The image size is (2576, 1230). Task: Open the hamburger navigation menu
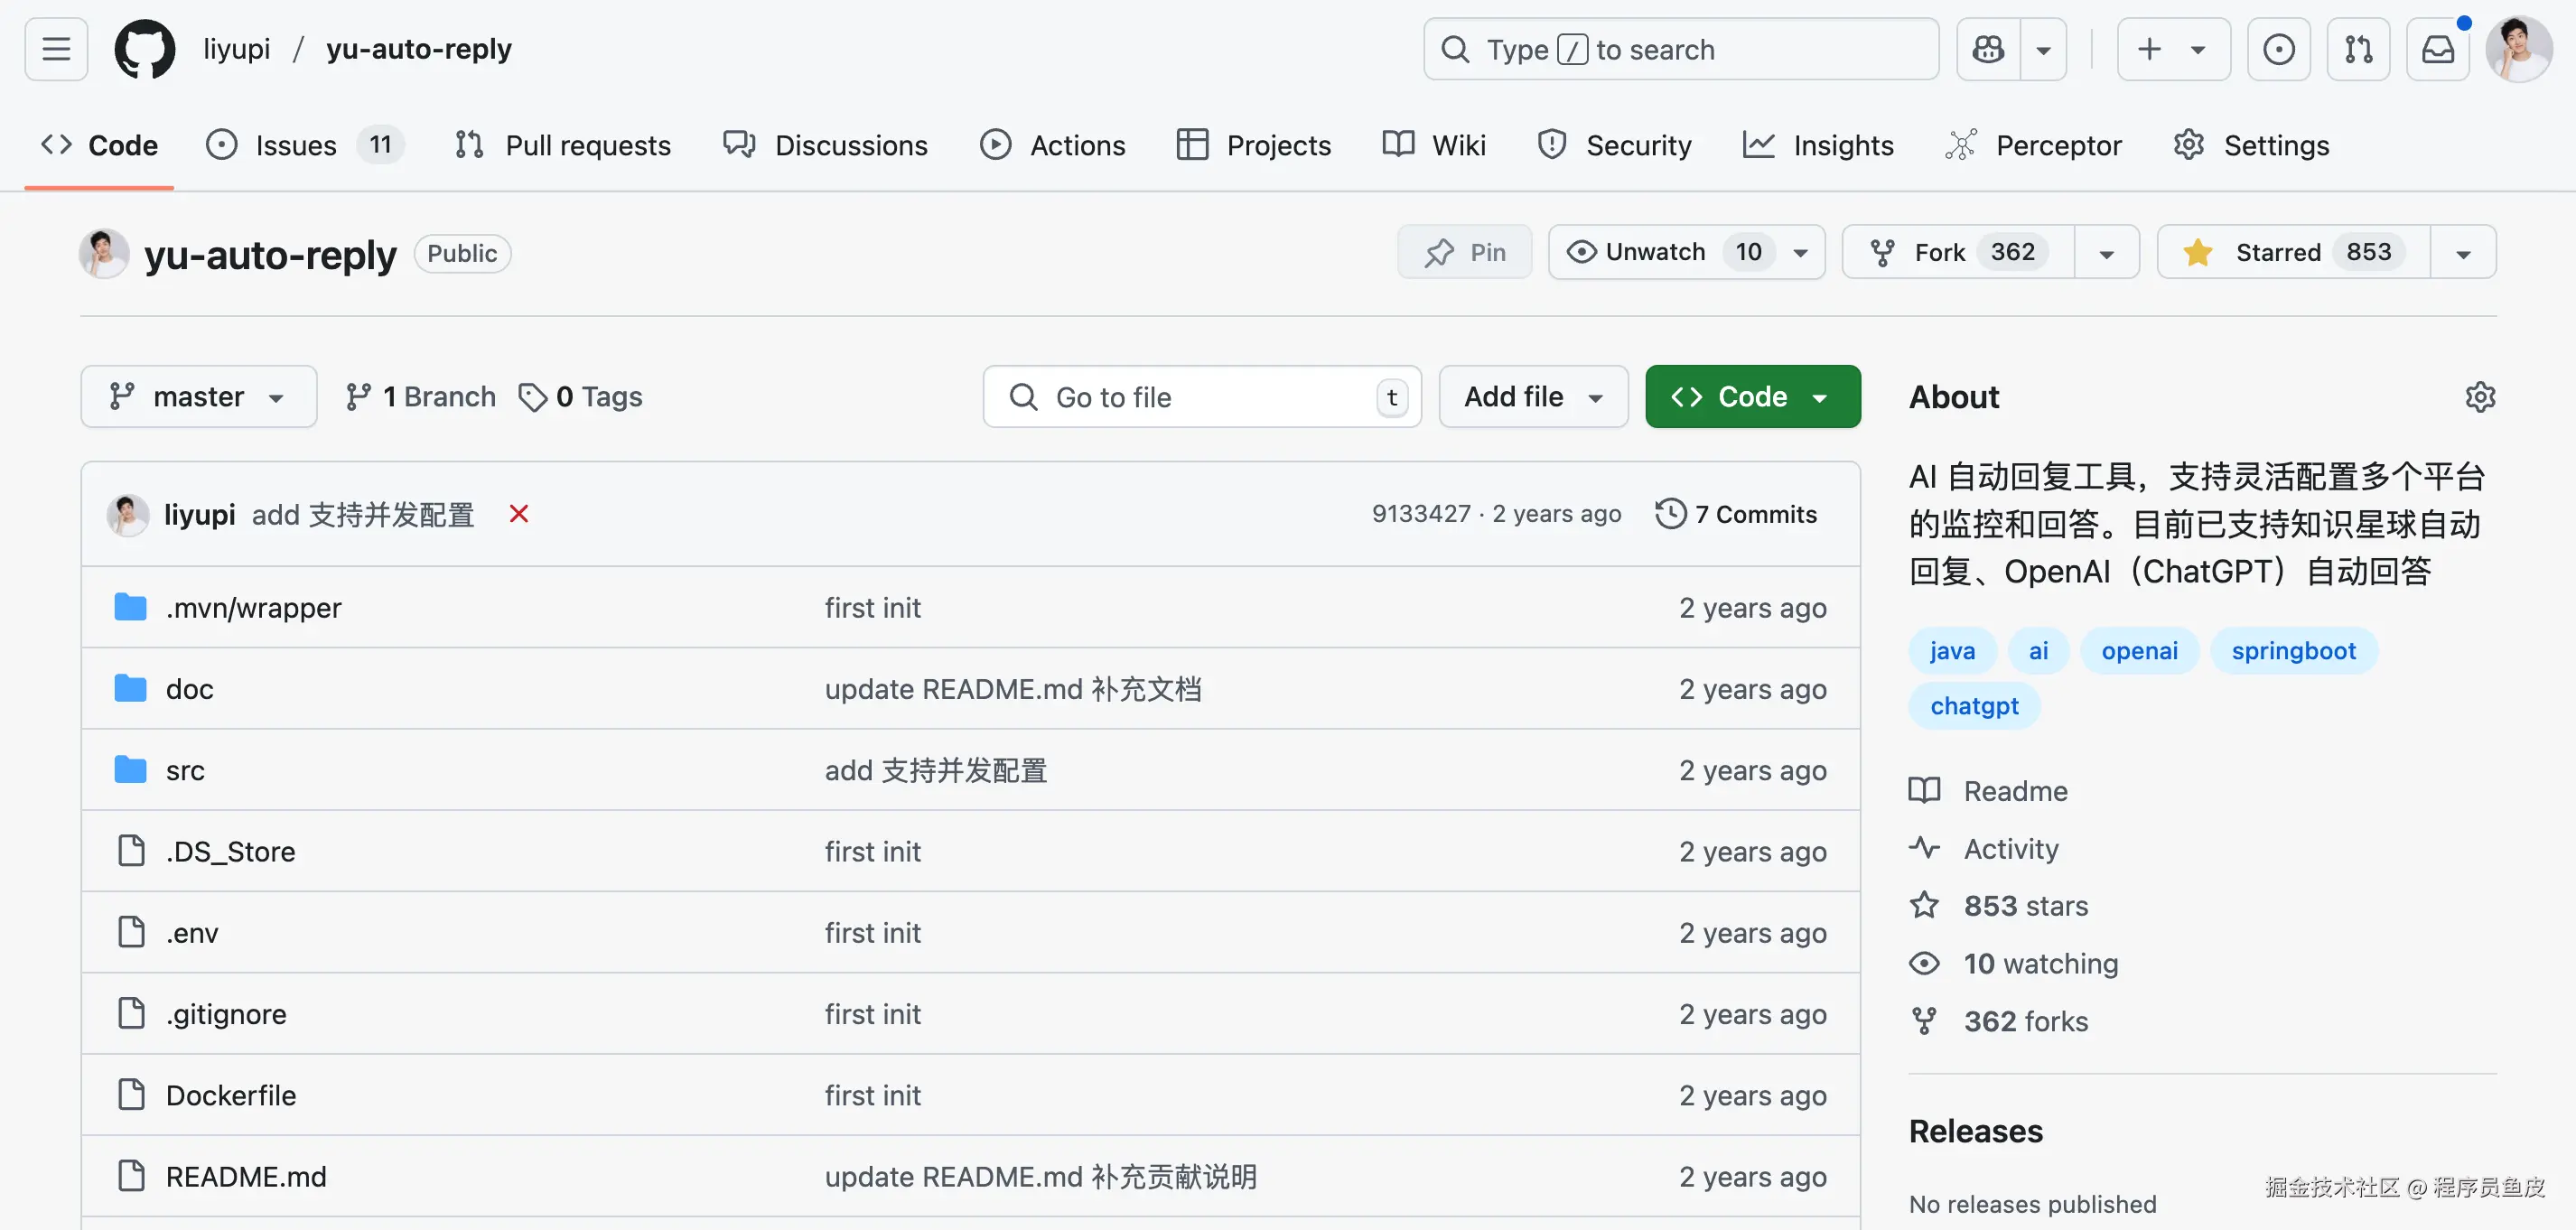(56, 49)
